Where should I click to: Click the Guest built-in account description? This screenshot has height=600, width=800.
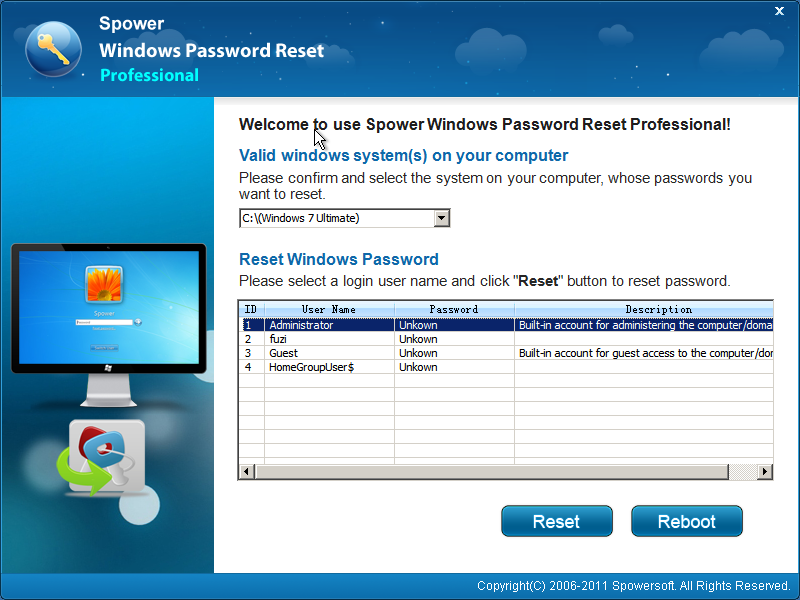coord(644,353)
